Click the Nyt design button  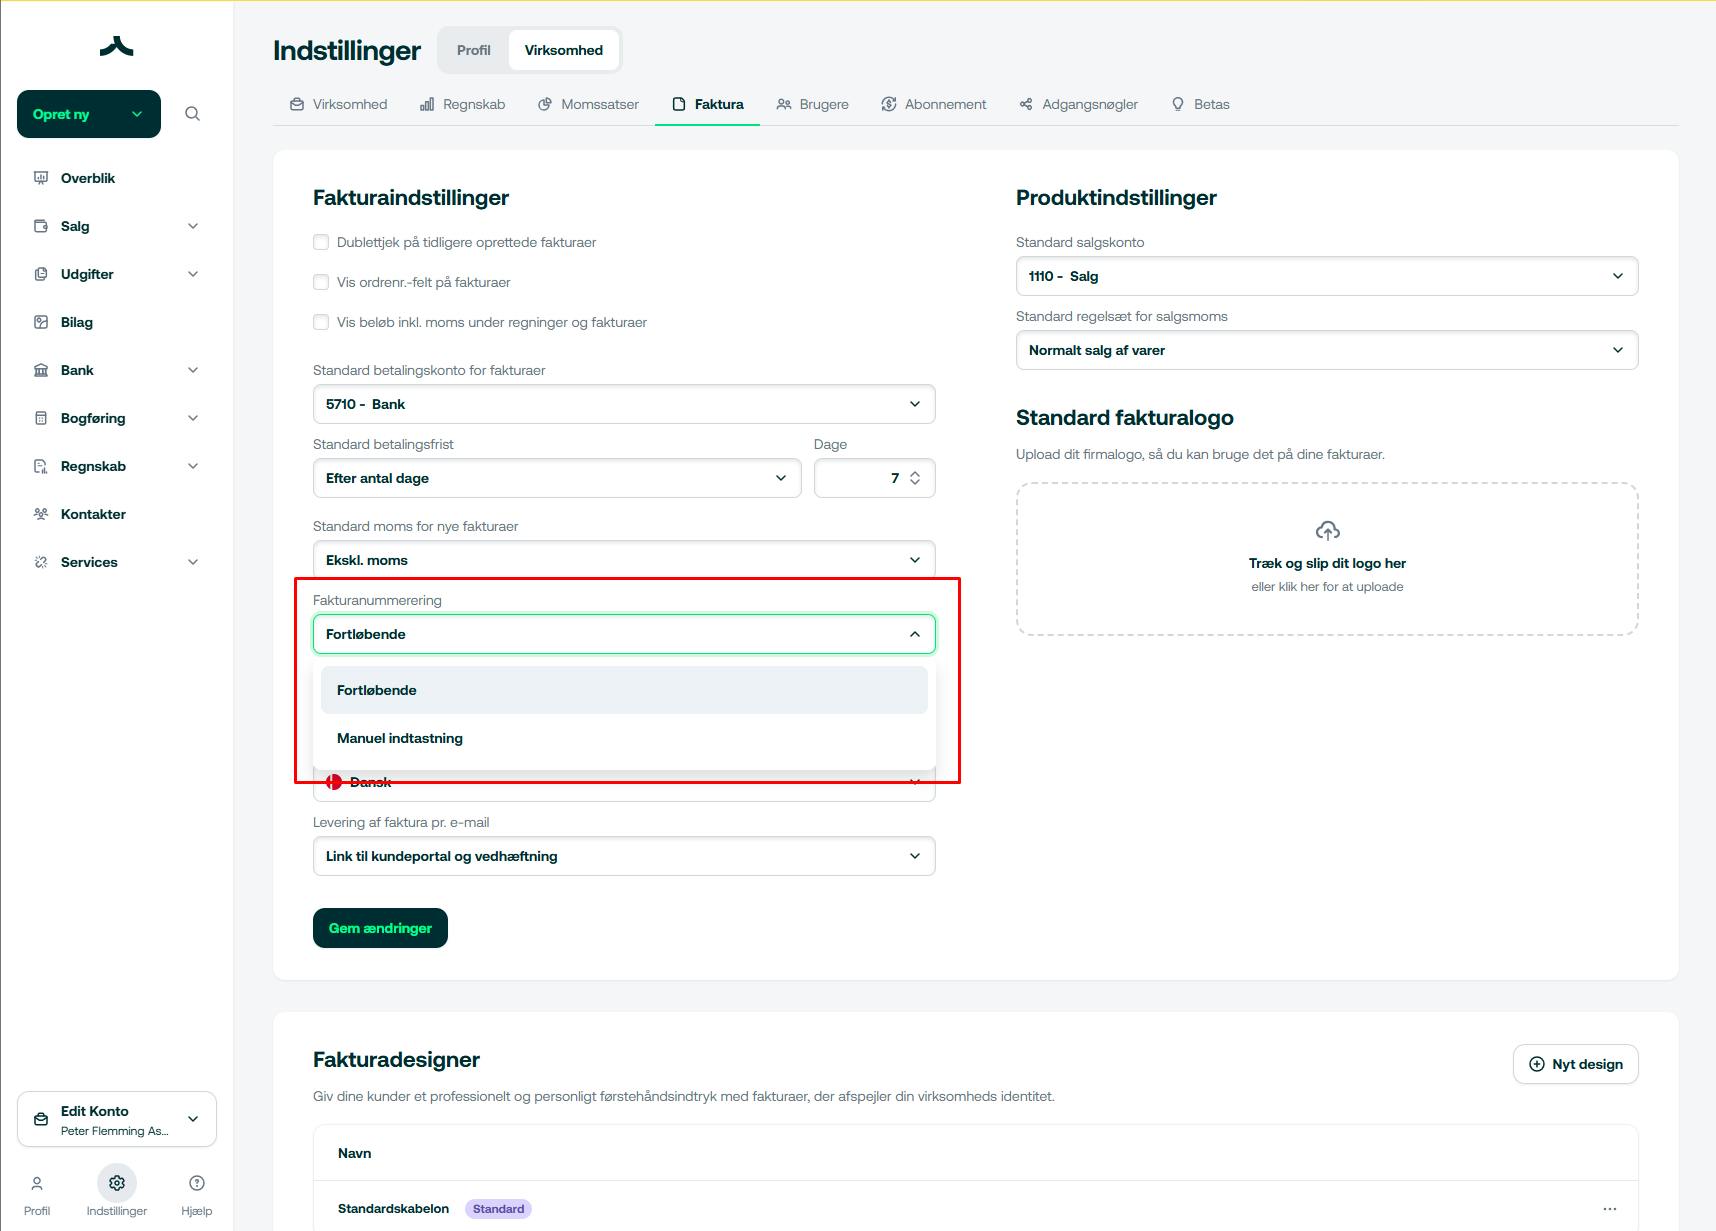pos(1575,1064)
